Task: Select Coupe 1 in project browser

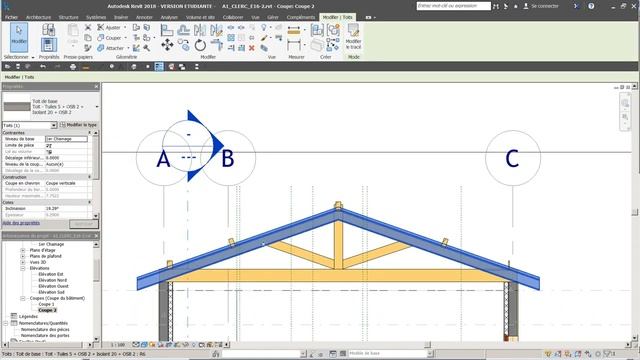Action: click(x=46, y=304)
